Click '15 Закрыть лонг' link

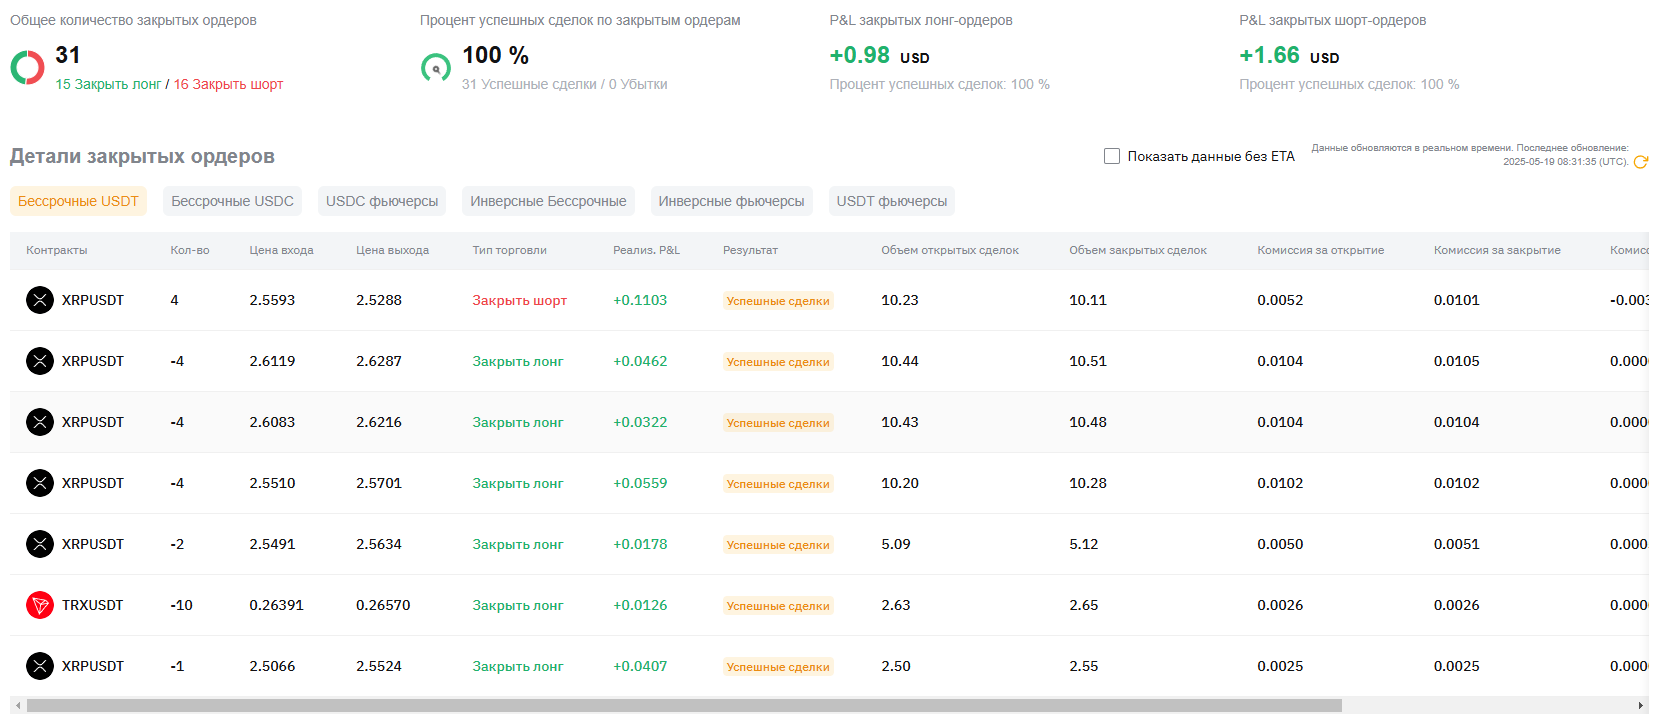tap(108, 84)
